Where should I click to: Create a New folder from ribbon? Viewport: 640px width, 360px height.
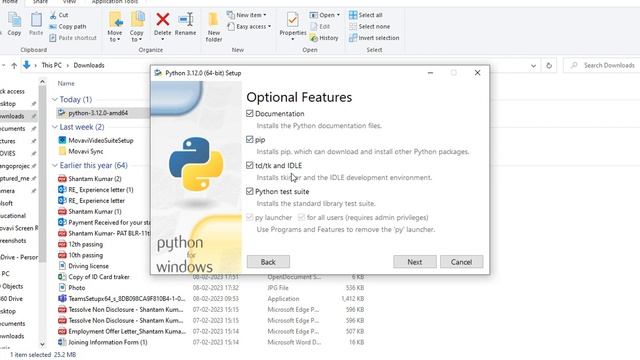point(214,27)
